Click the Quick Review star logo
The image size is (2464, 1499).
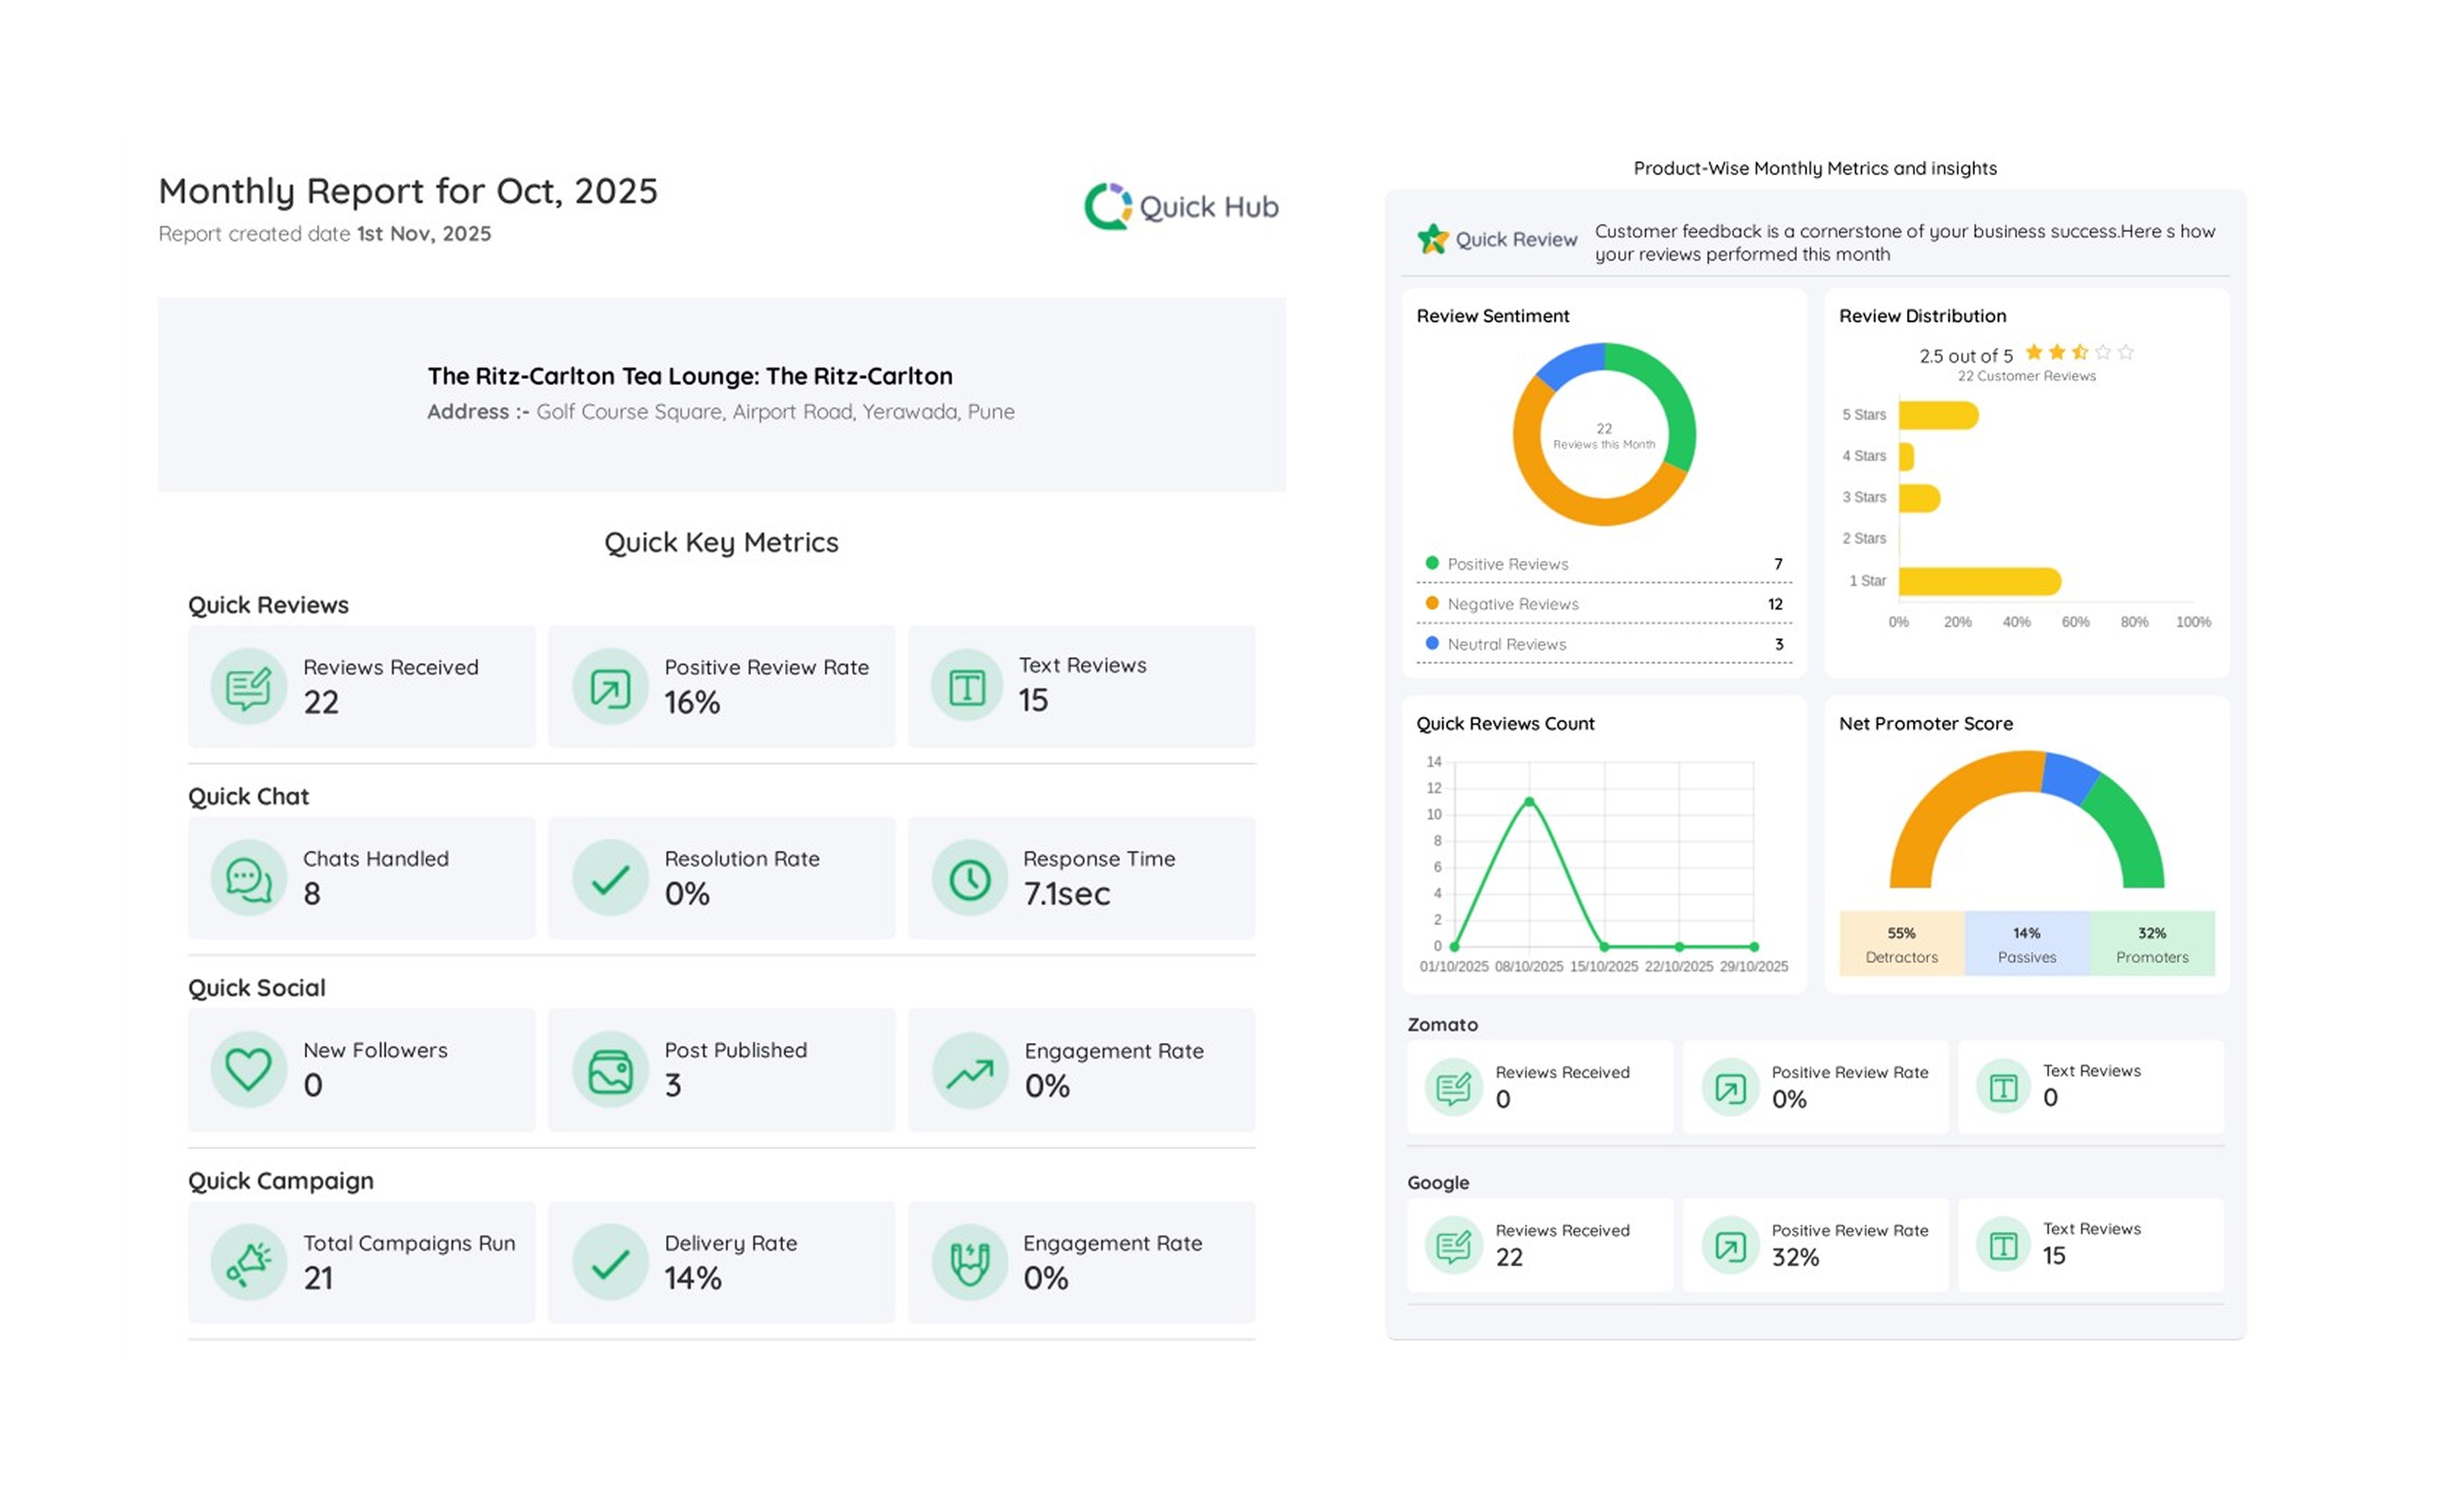click(x=1432, y=239)
